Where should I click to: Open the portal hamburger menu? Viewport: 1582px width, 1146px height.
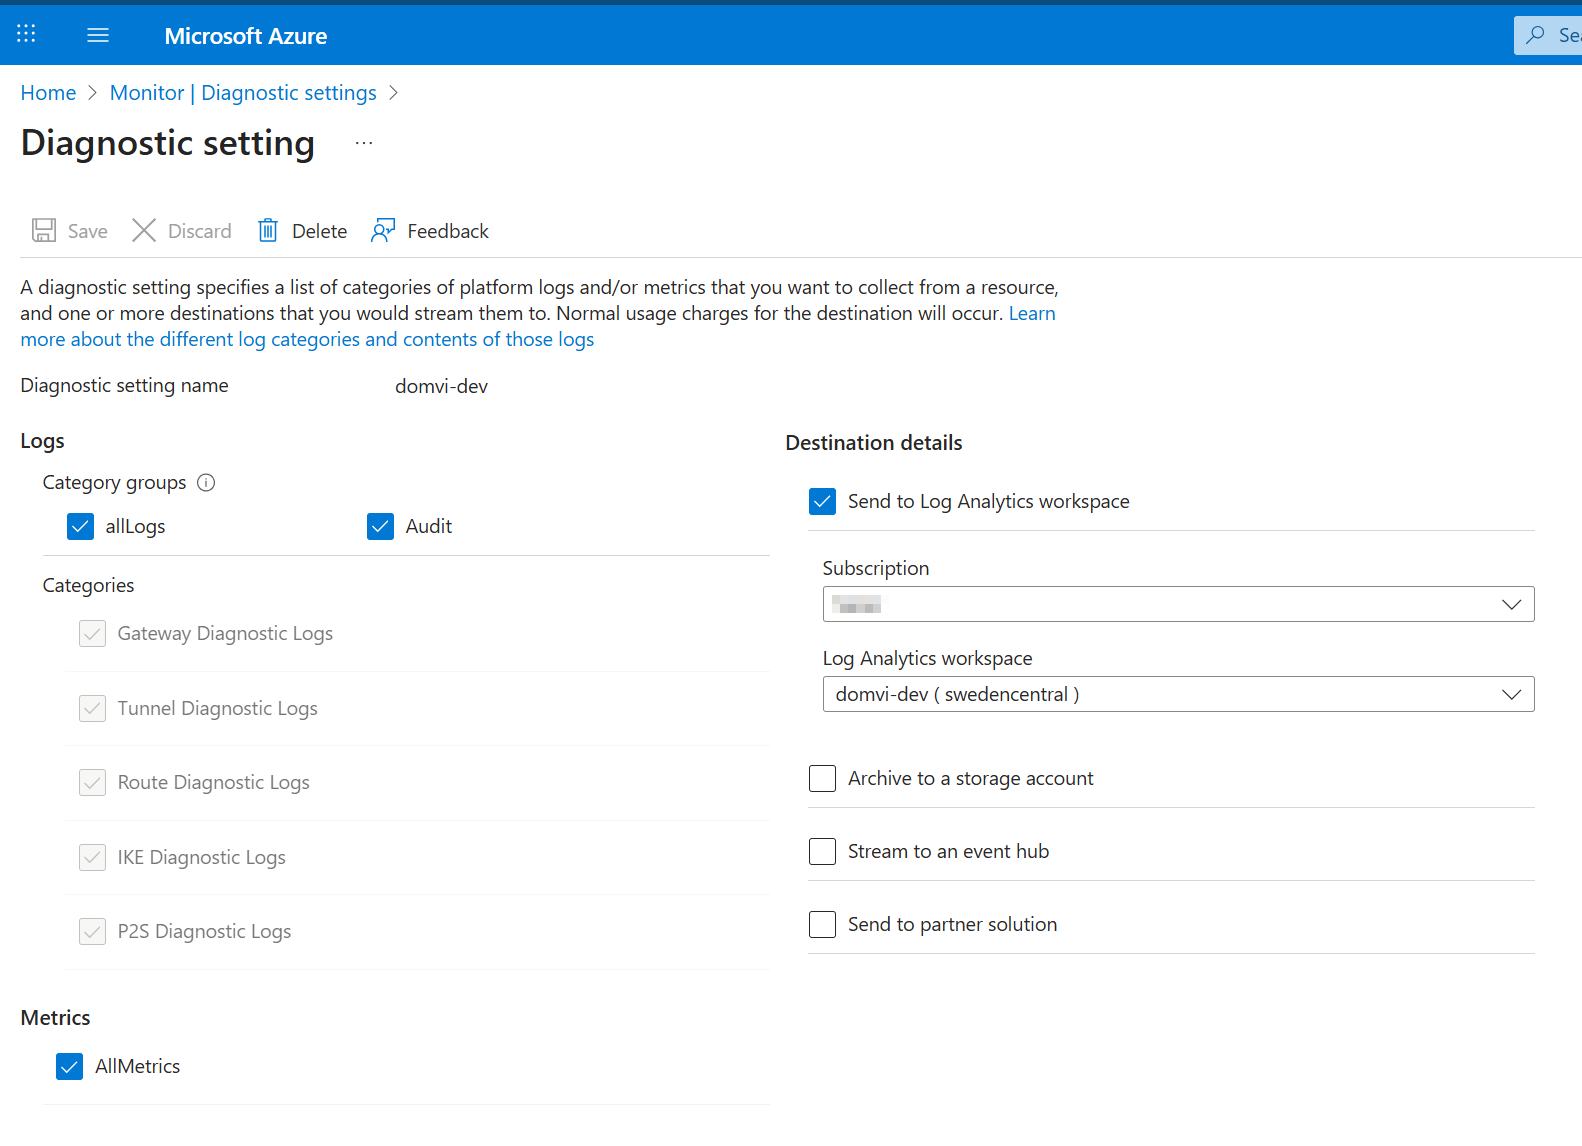click(98, 35)
